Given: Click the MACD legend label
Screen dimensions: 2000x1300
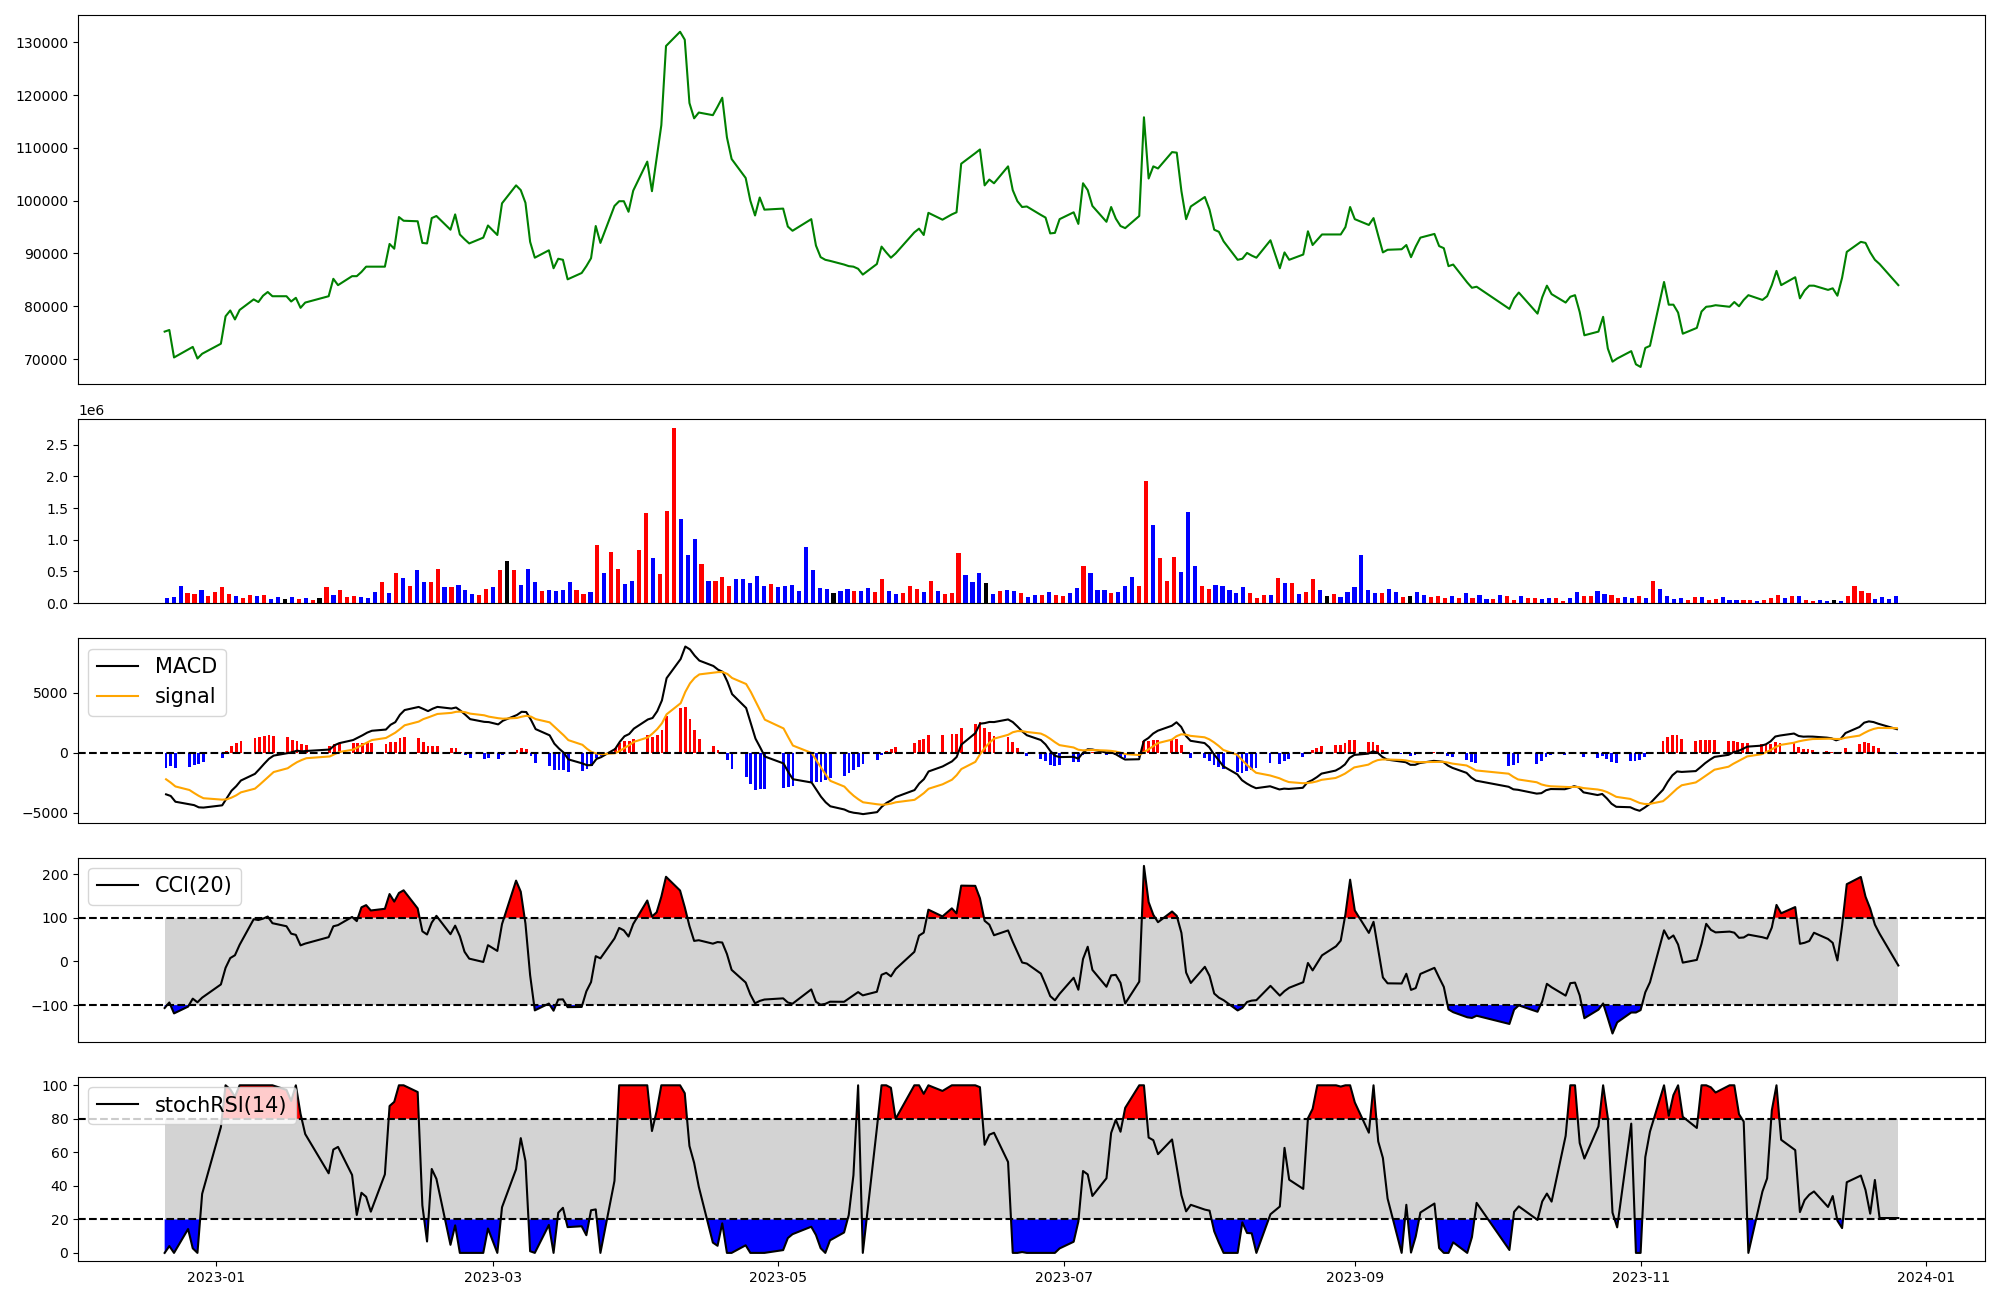Looking at the screenshot, I should click(x=185, y=666).
